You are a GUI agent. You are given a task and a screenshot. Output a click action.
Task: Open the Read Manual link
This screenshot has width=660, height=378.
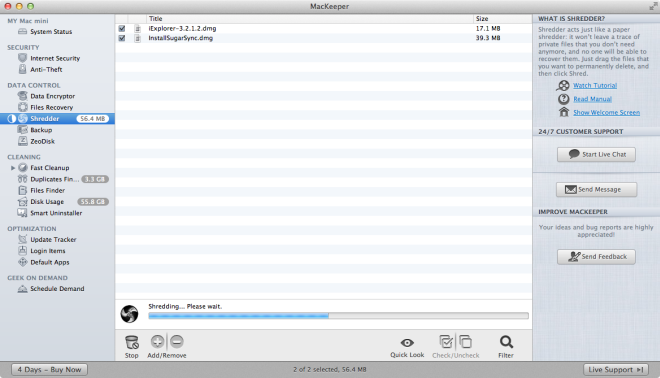click(592, 99)
